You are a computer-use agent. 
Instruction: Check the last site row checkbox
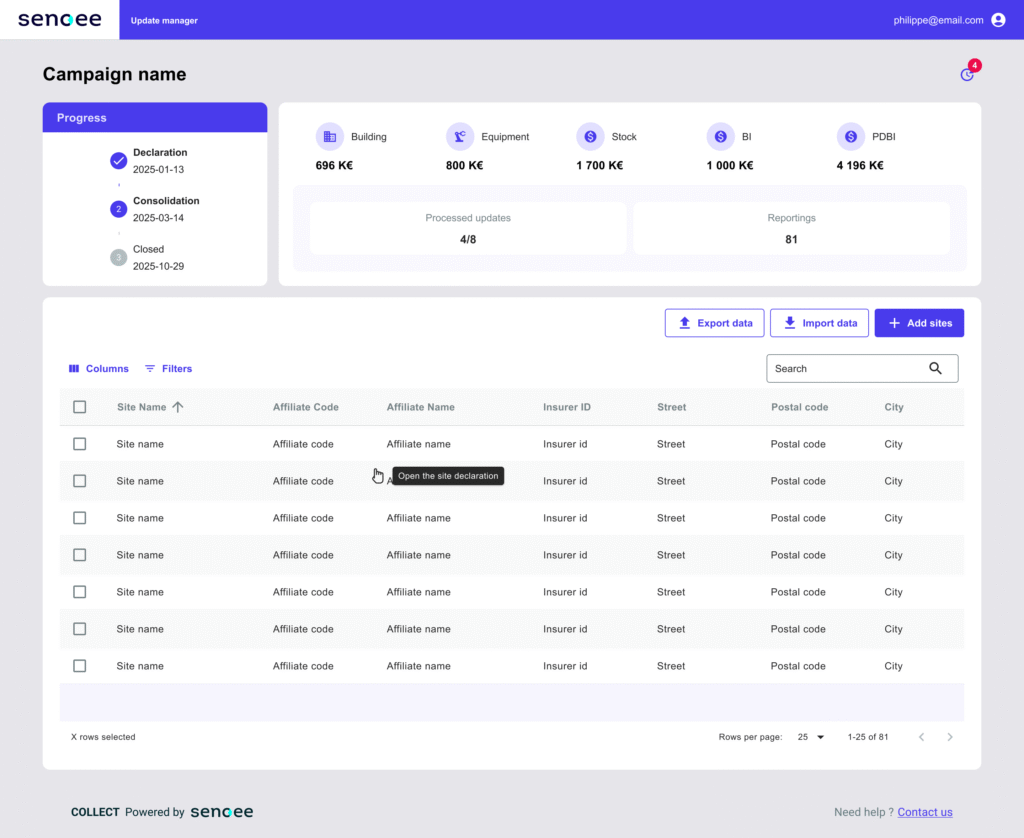80,666
